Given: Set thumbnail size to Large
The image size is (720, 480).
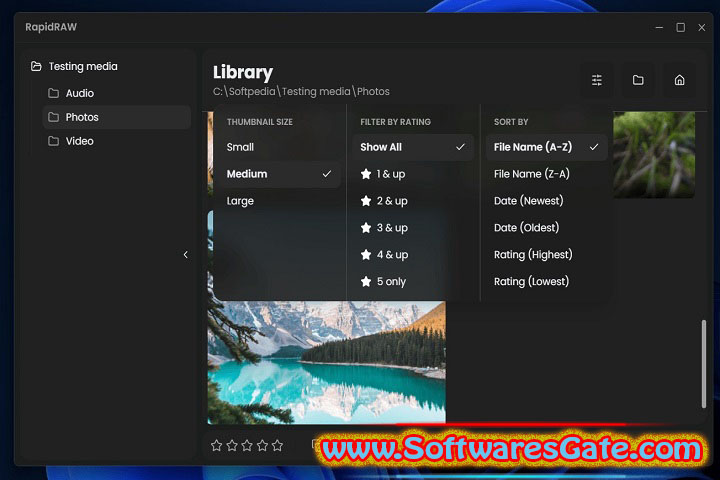Looking at the screenshot, I should (x=280, y=201).
